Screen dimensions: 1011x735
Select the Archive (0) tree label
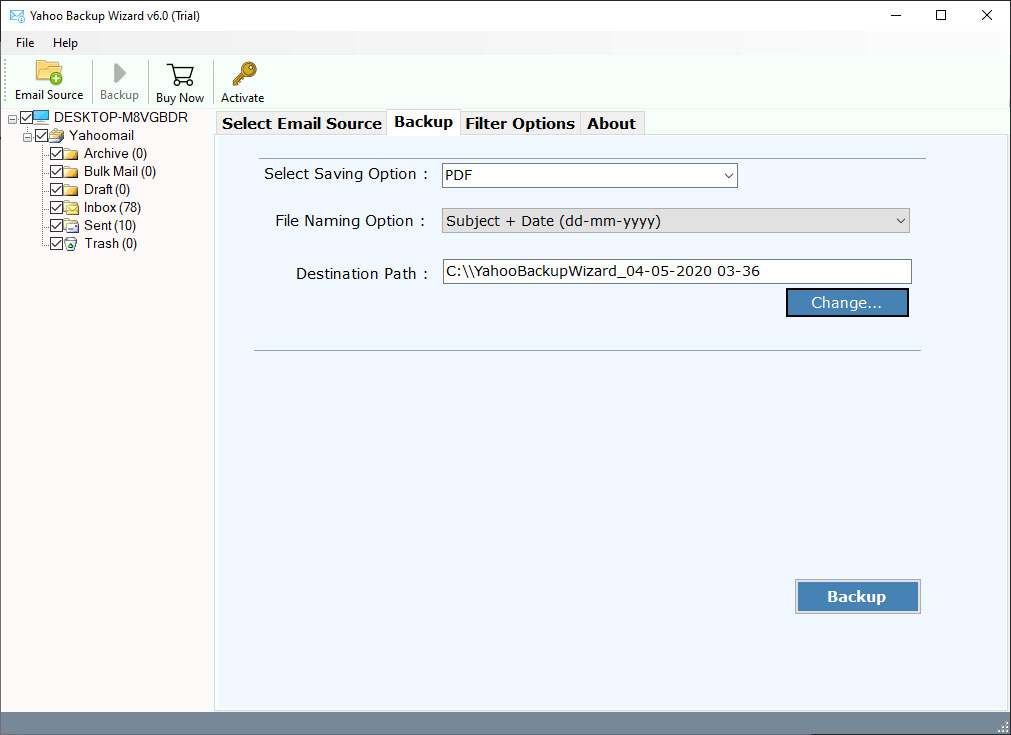pyautogui.click(x=115, y=153)
